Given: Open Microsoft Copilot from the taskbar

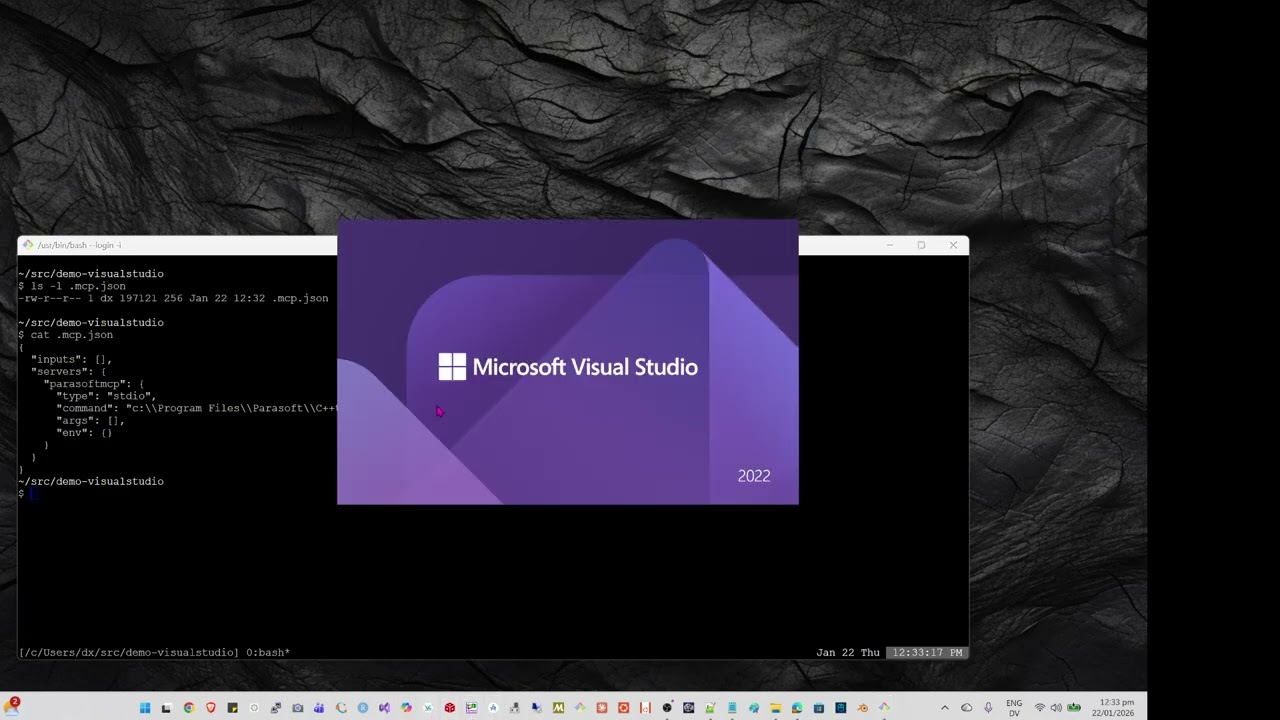Looking at the screenshot, I should (406, 708).
